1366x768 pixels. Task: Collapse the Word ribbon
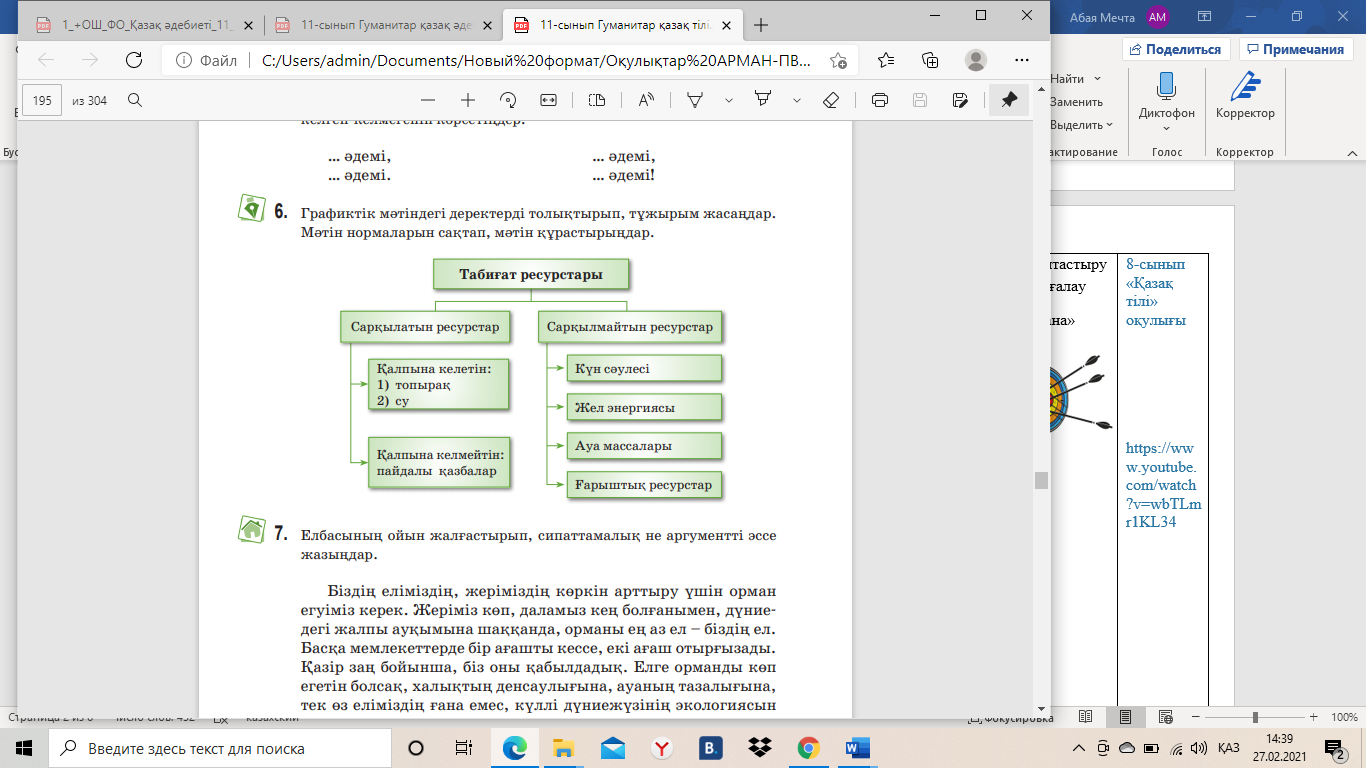click(1352, 153)
